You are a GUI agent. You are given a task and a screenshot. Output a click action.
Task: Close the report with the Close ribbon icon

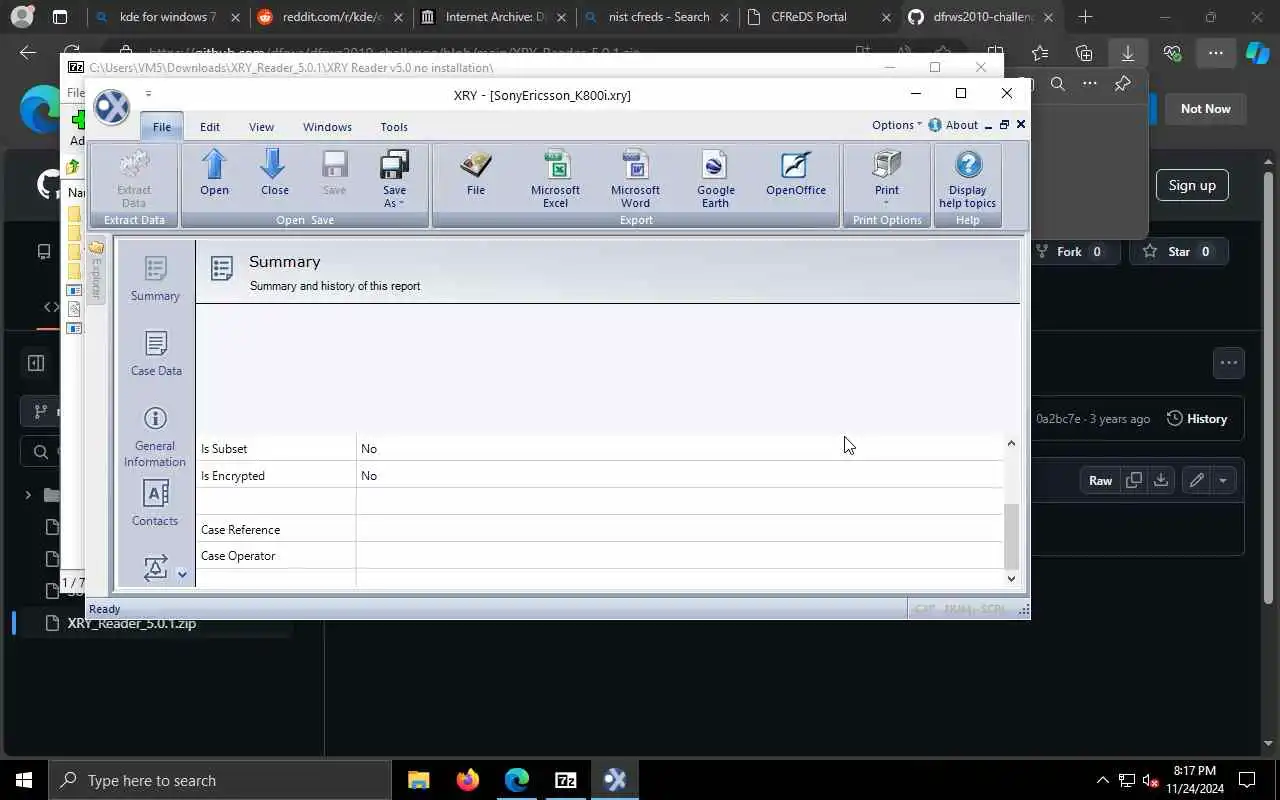pyautogui.click(x=274, y=172)
